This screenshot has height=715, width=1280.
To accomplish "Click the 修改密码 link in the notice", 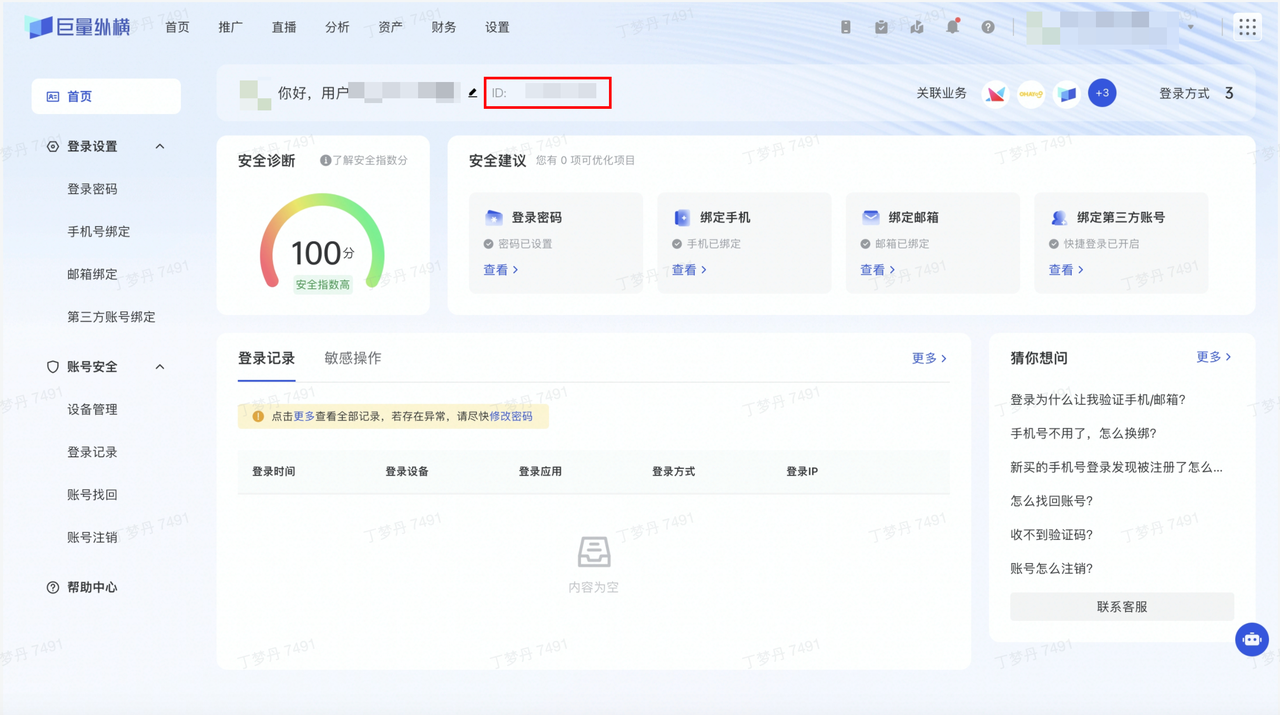I will 511,416.
